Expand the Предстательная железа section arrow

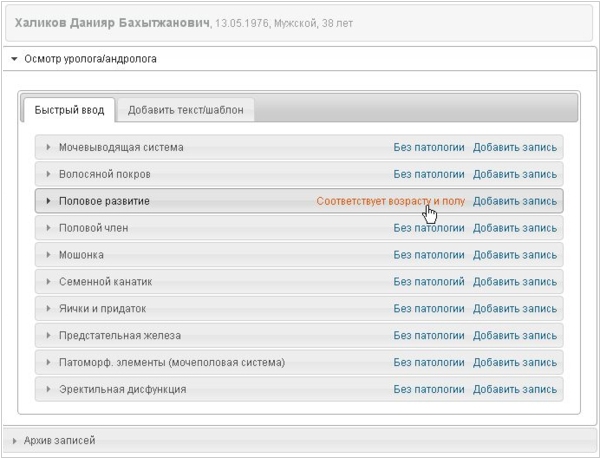point(48,335)
